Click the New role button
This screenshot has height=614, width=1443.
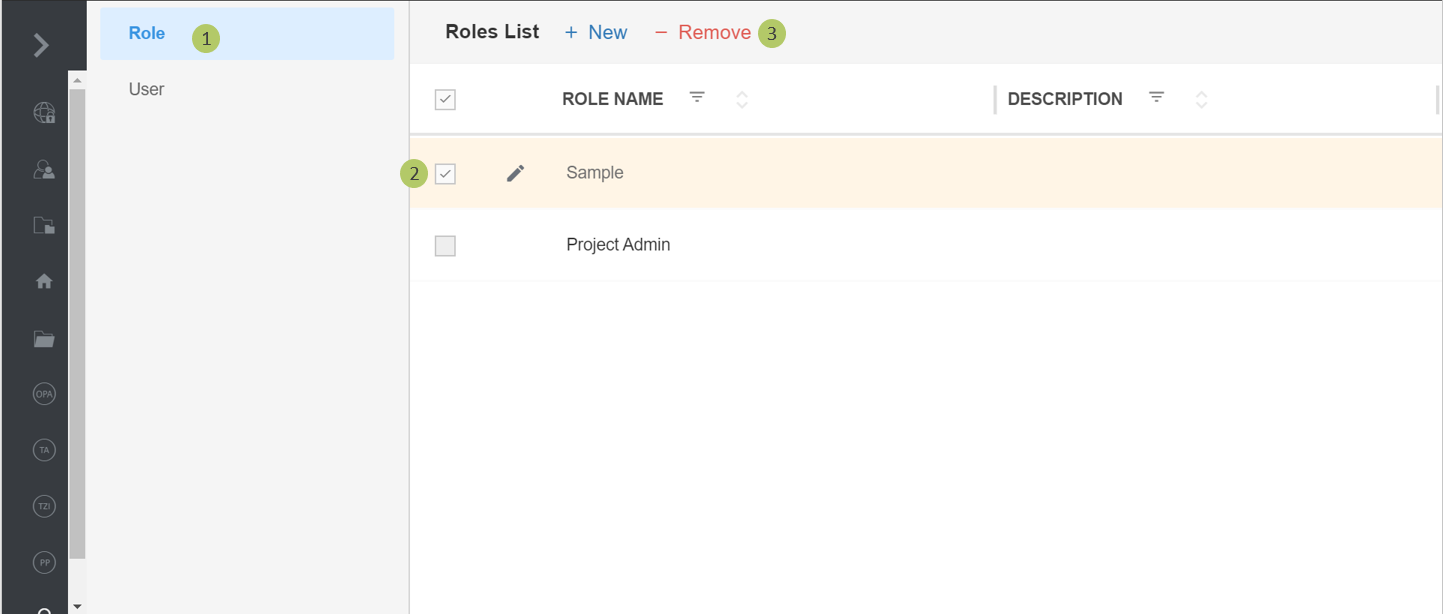[x=596, y=33]
